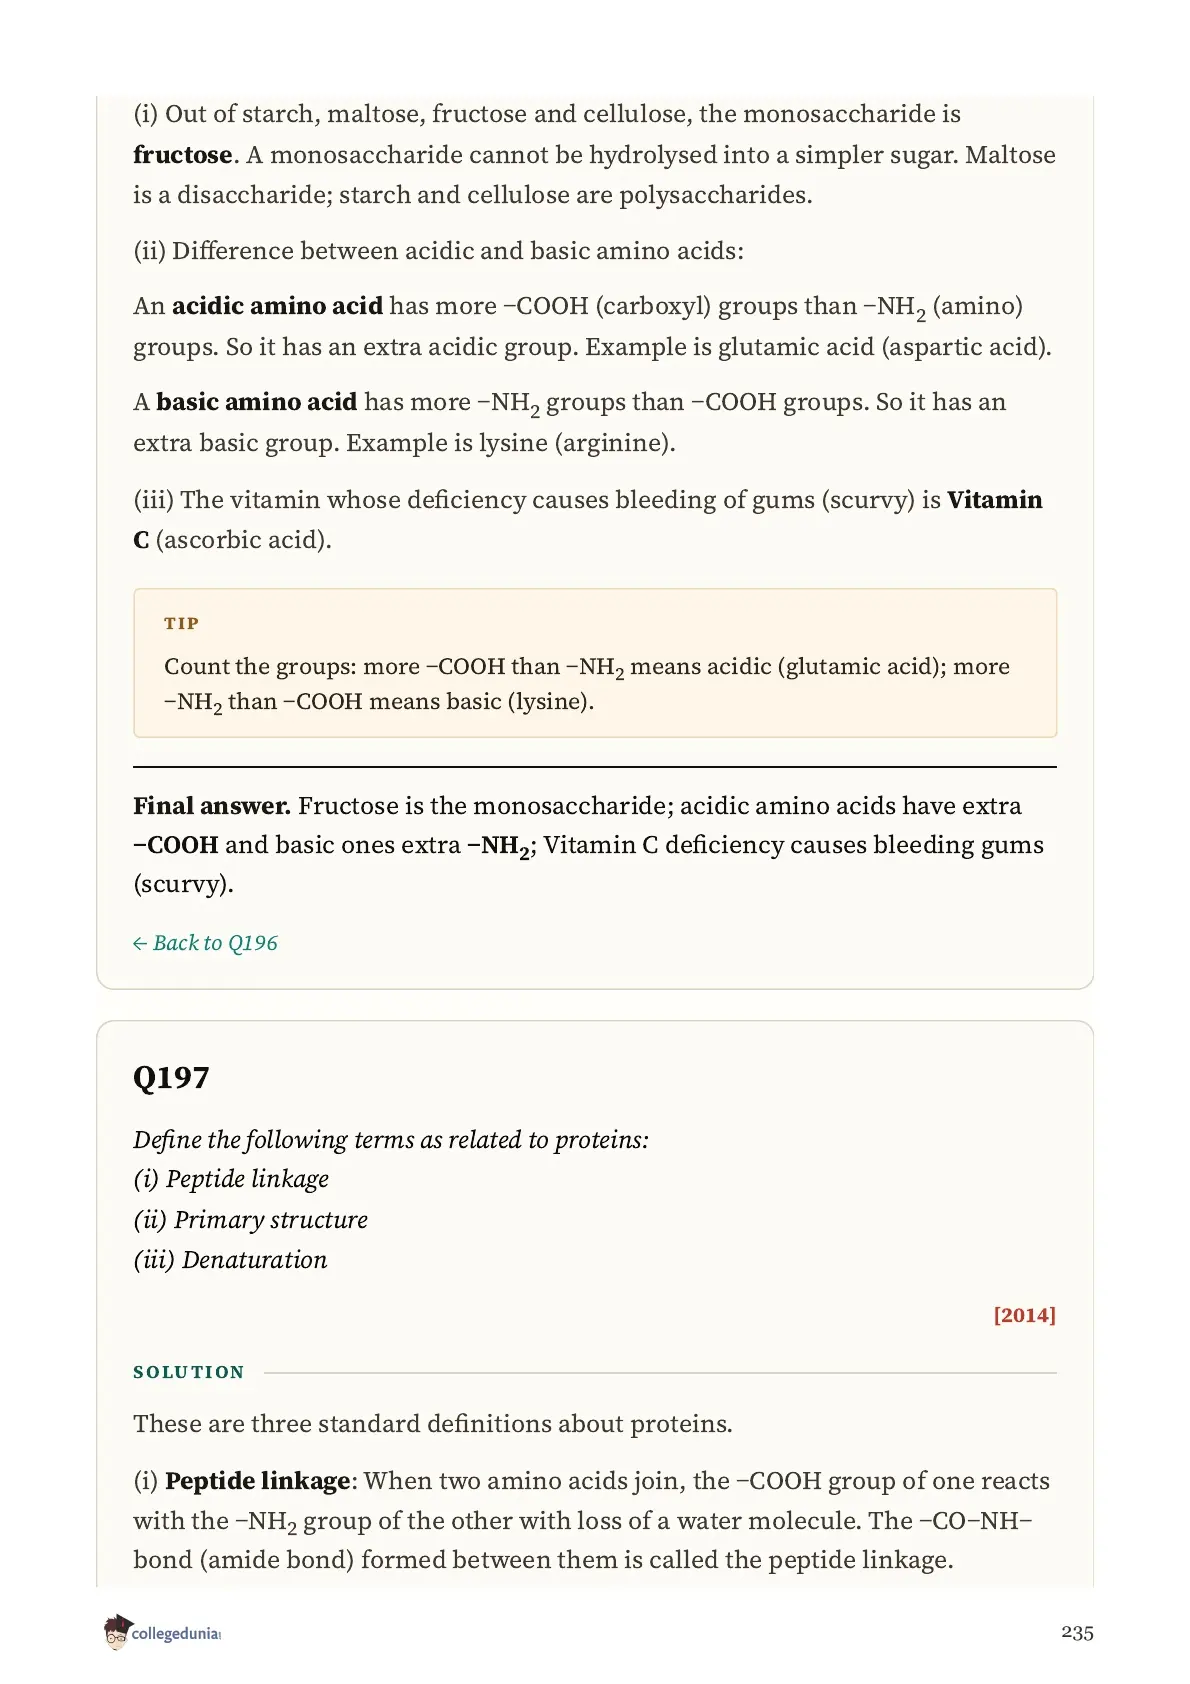Click the TIP box heading
The image size is (1190, 1684).
click(x=182, y=623)
